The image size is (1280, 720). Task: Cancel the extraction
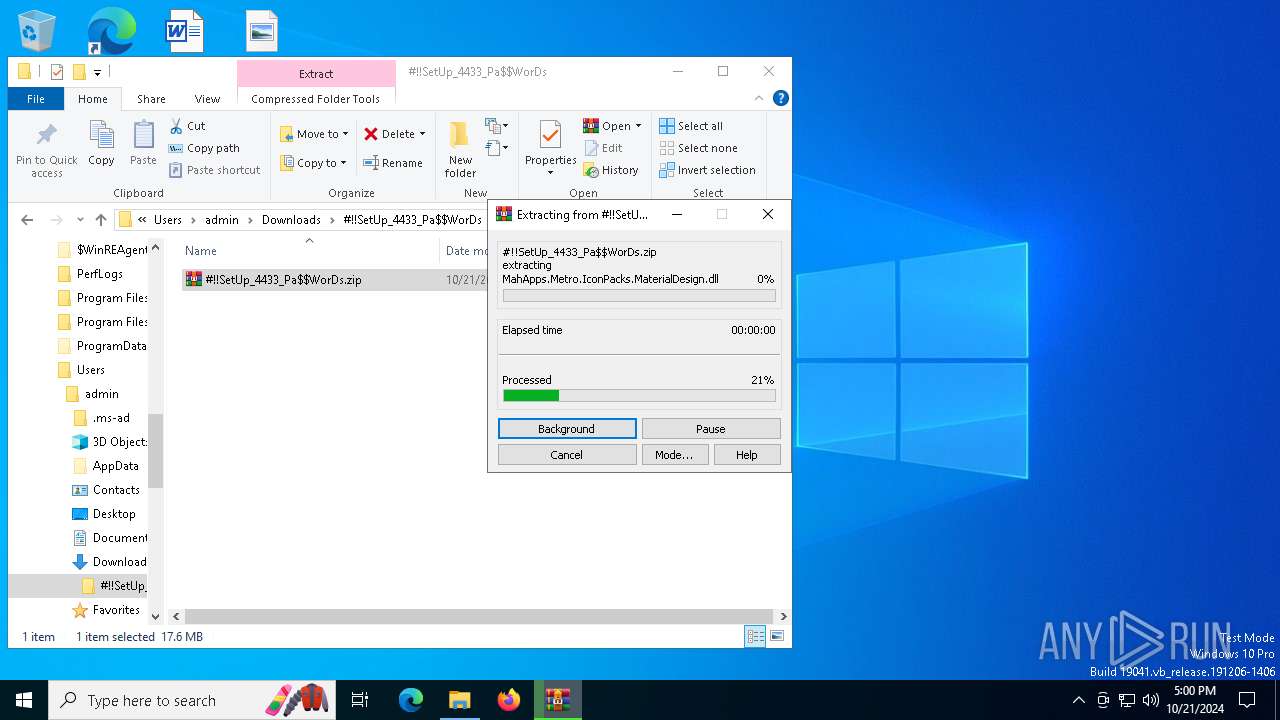(x=567, y=454)
